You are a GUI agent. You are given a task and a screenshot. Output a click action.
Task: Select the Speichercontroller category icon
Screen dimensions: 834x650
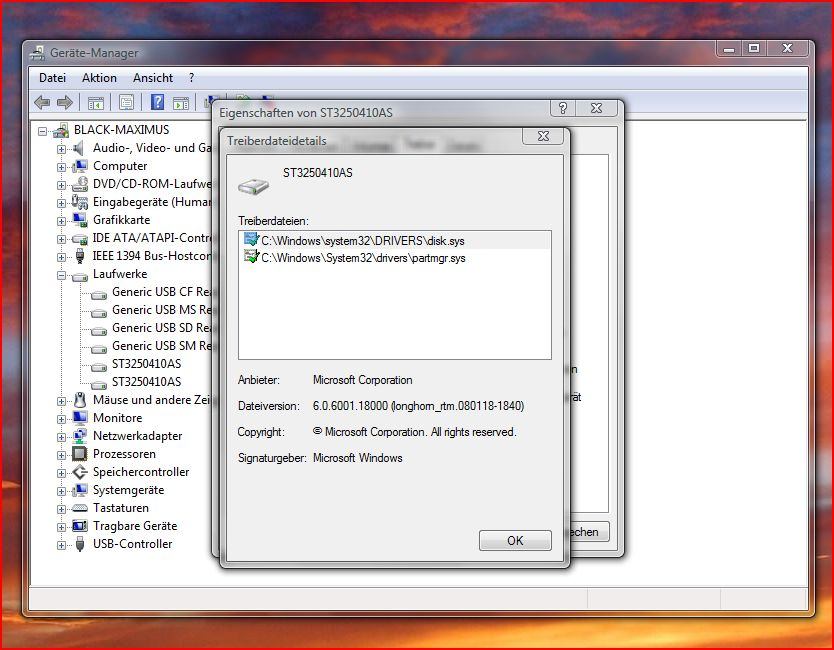click(80, 472)
